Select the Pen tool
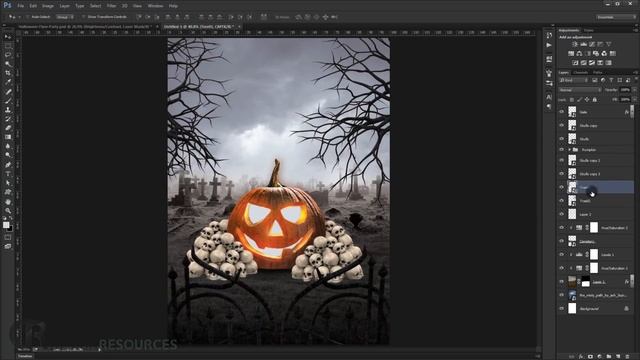The width and height of the screenshot is (640, 360). (8, 165)
